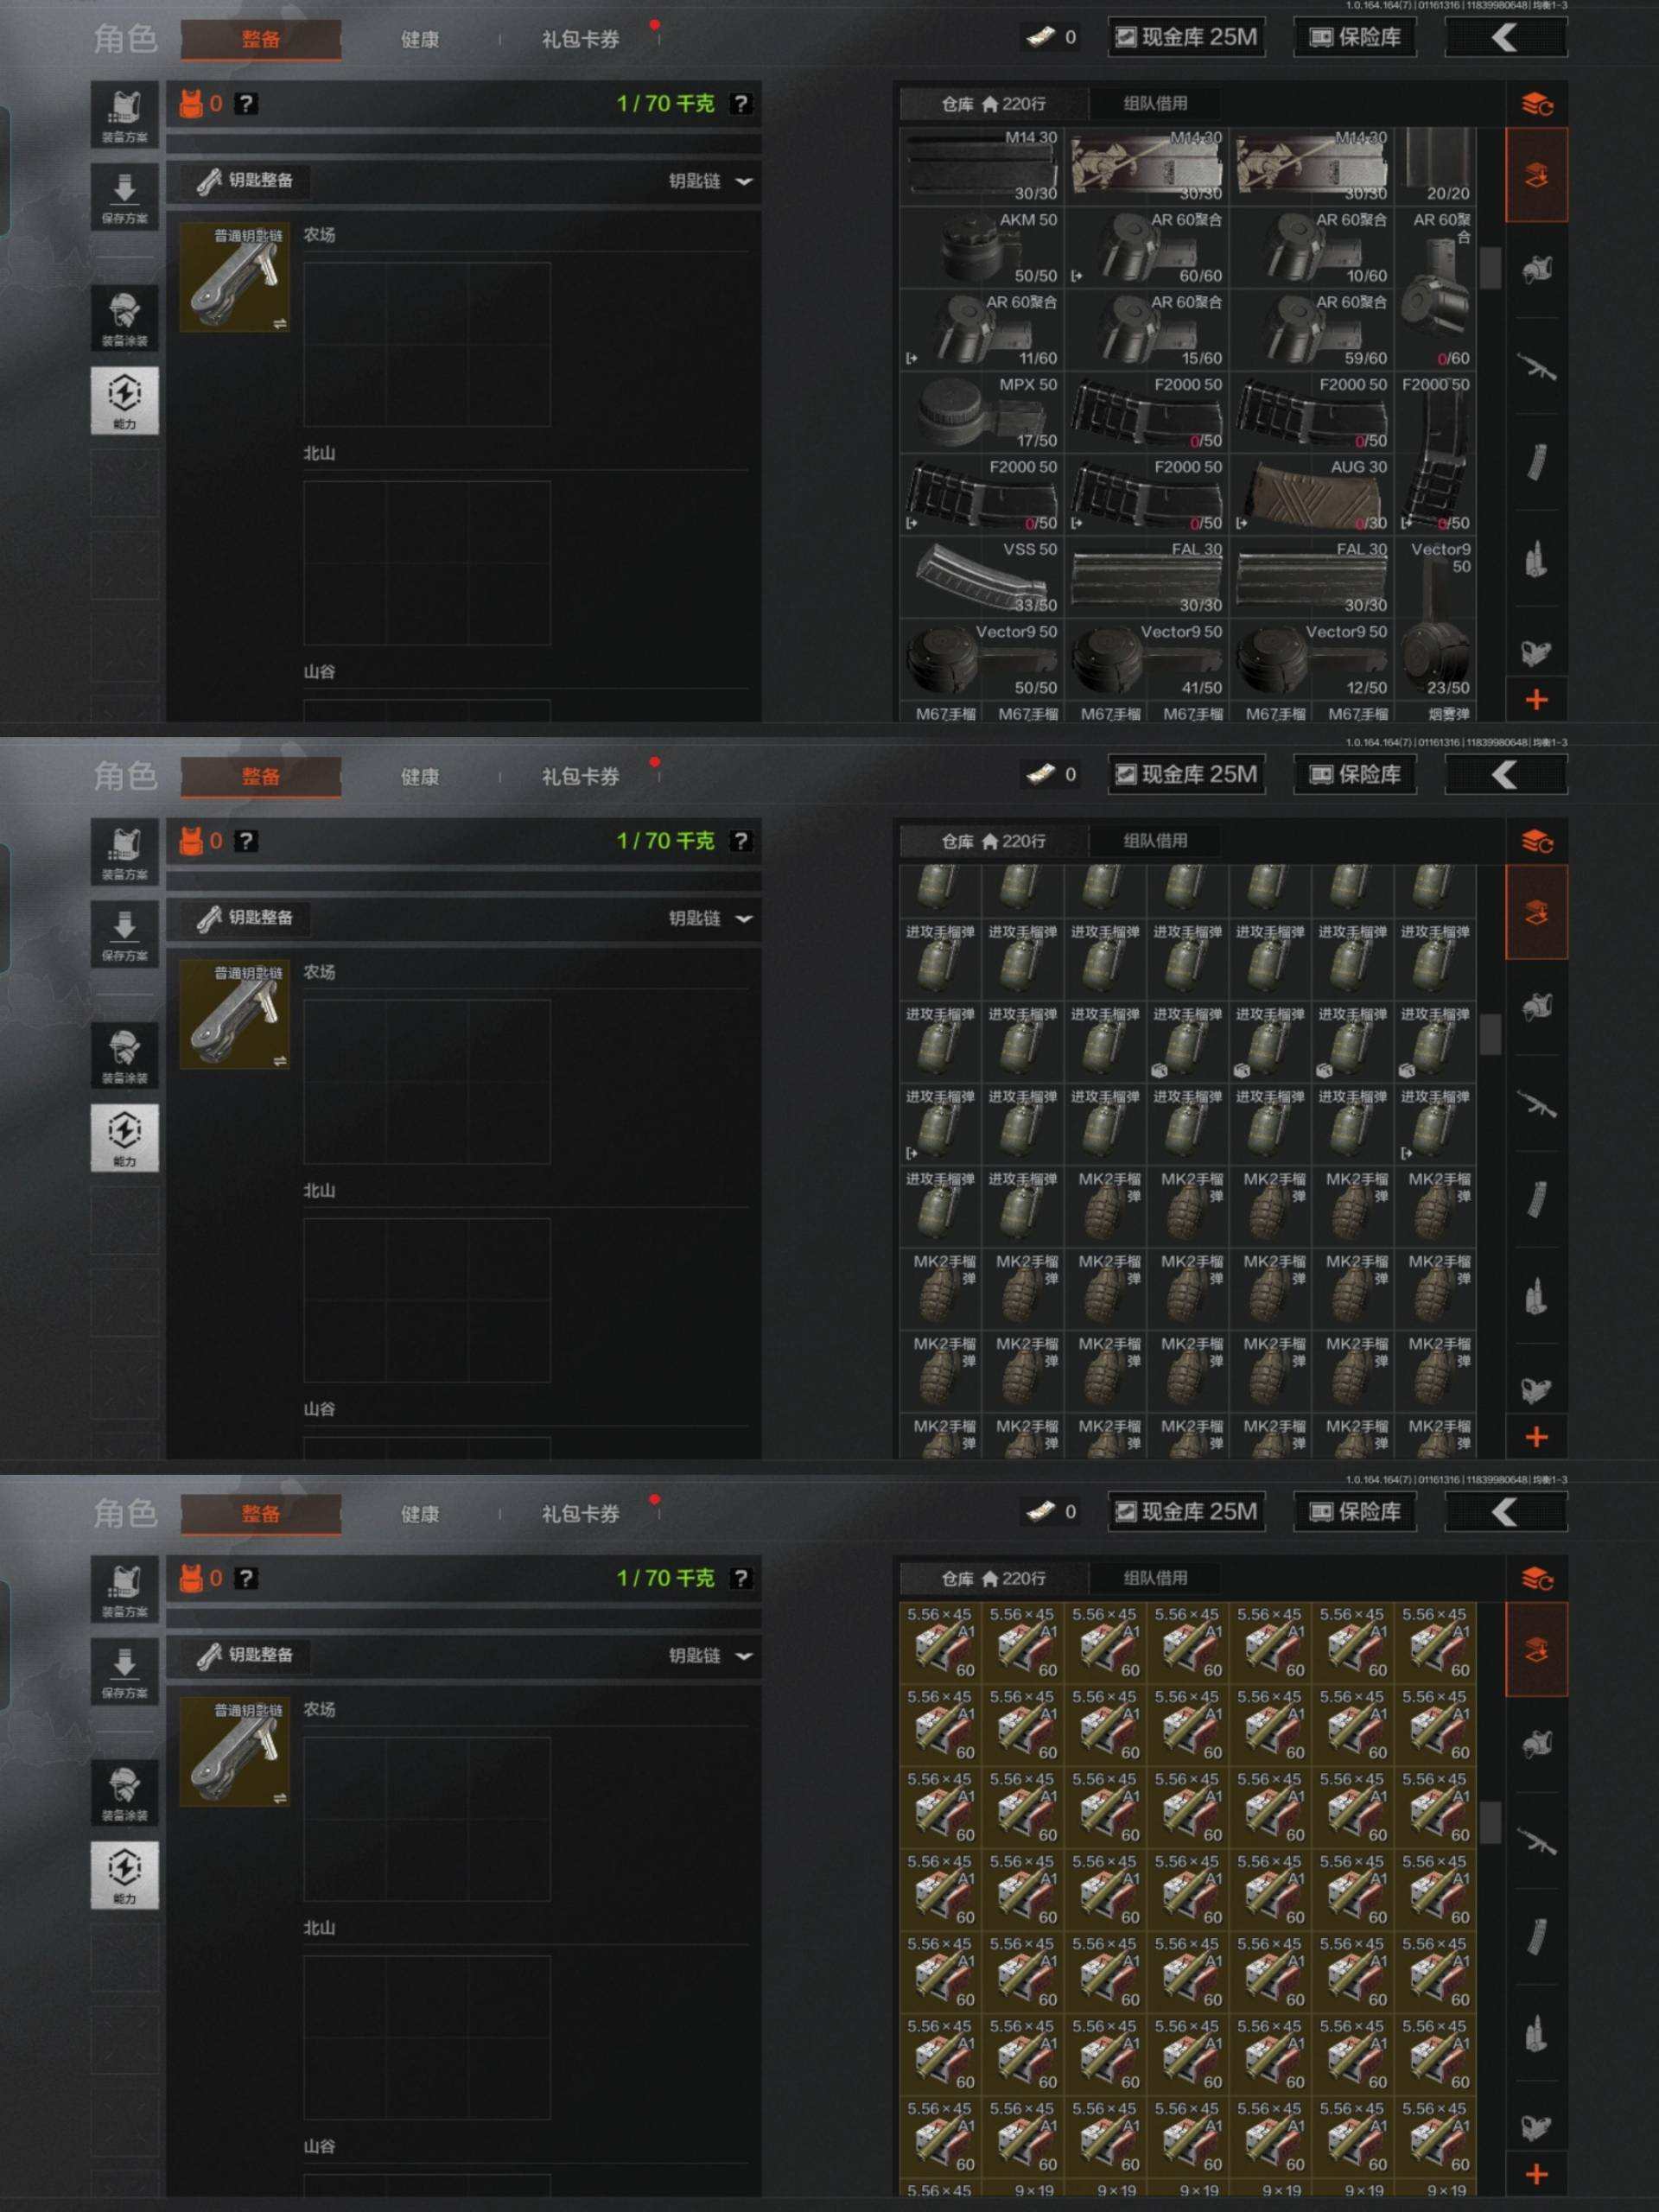
Task: Switch to 健康 tab in magazines screenshot
Action: coord(419,39)
